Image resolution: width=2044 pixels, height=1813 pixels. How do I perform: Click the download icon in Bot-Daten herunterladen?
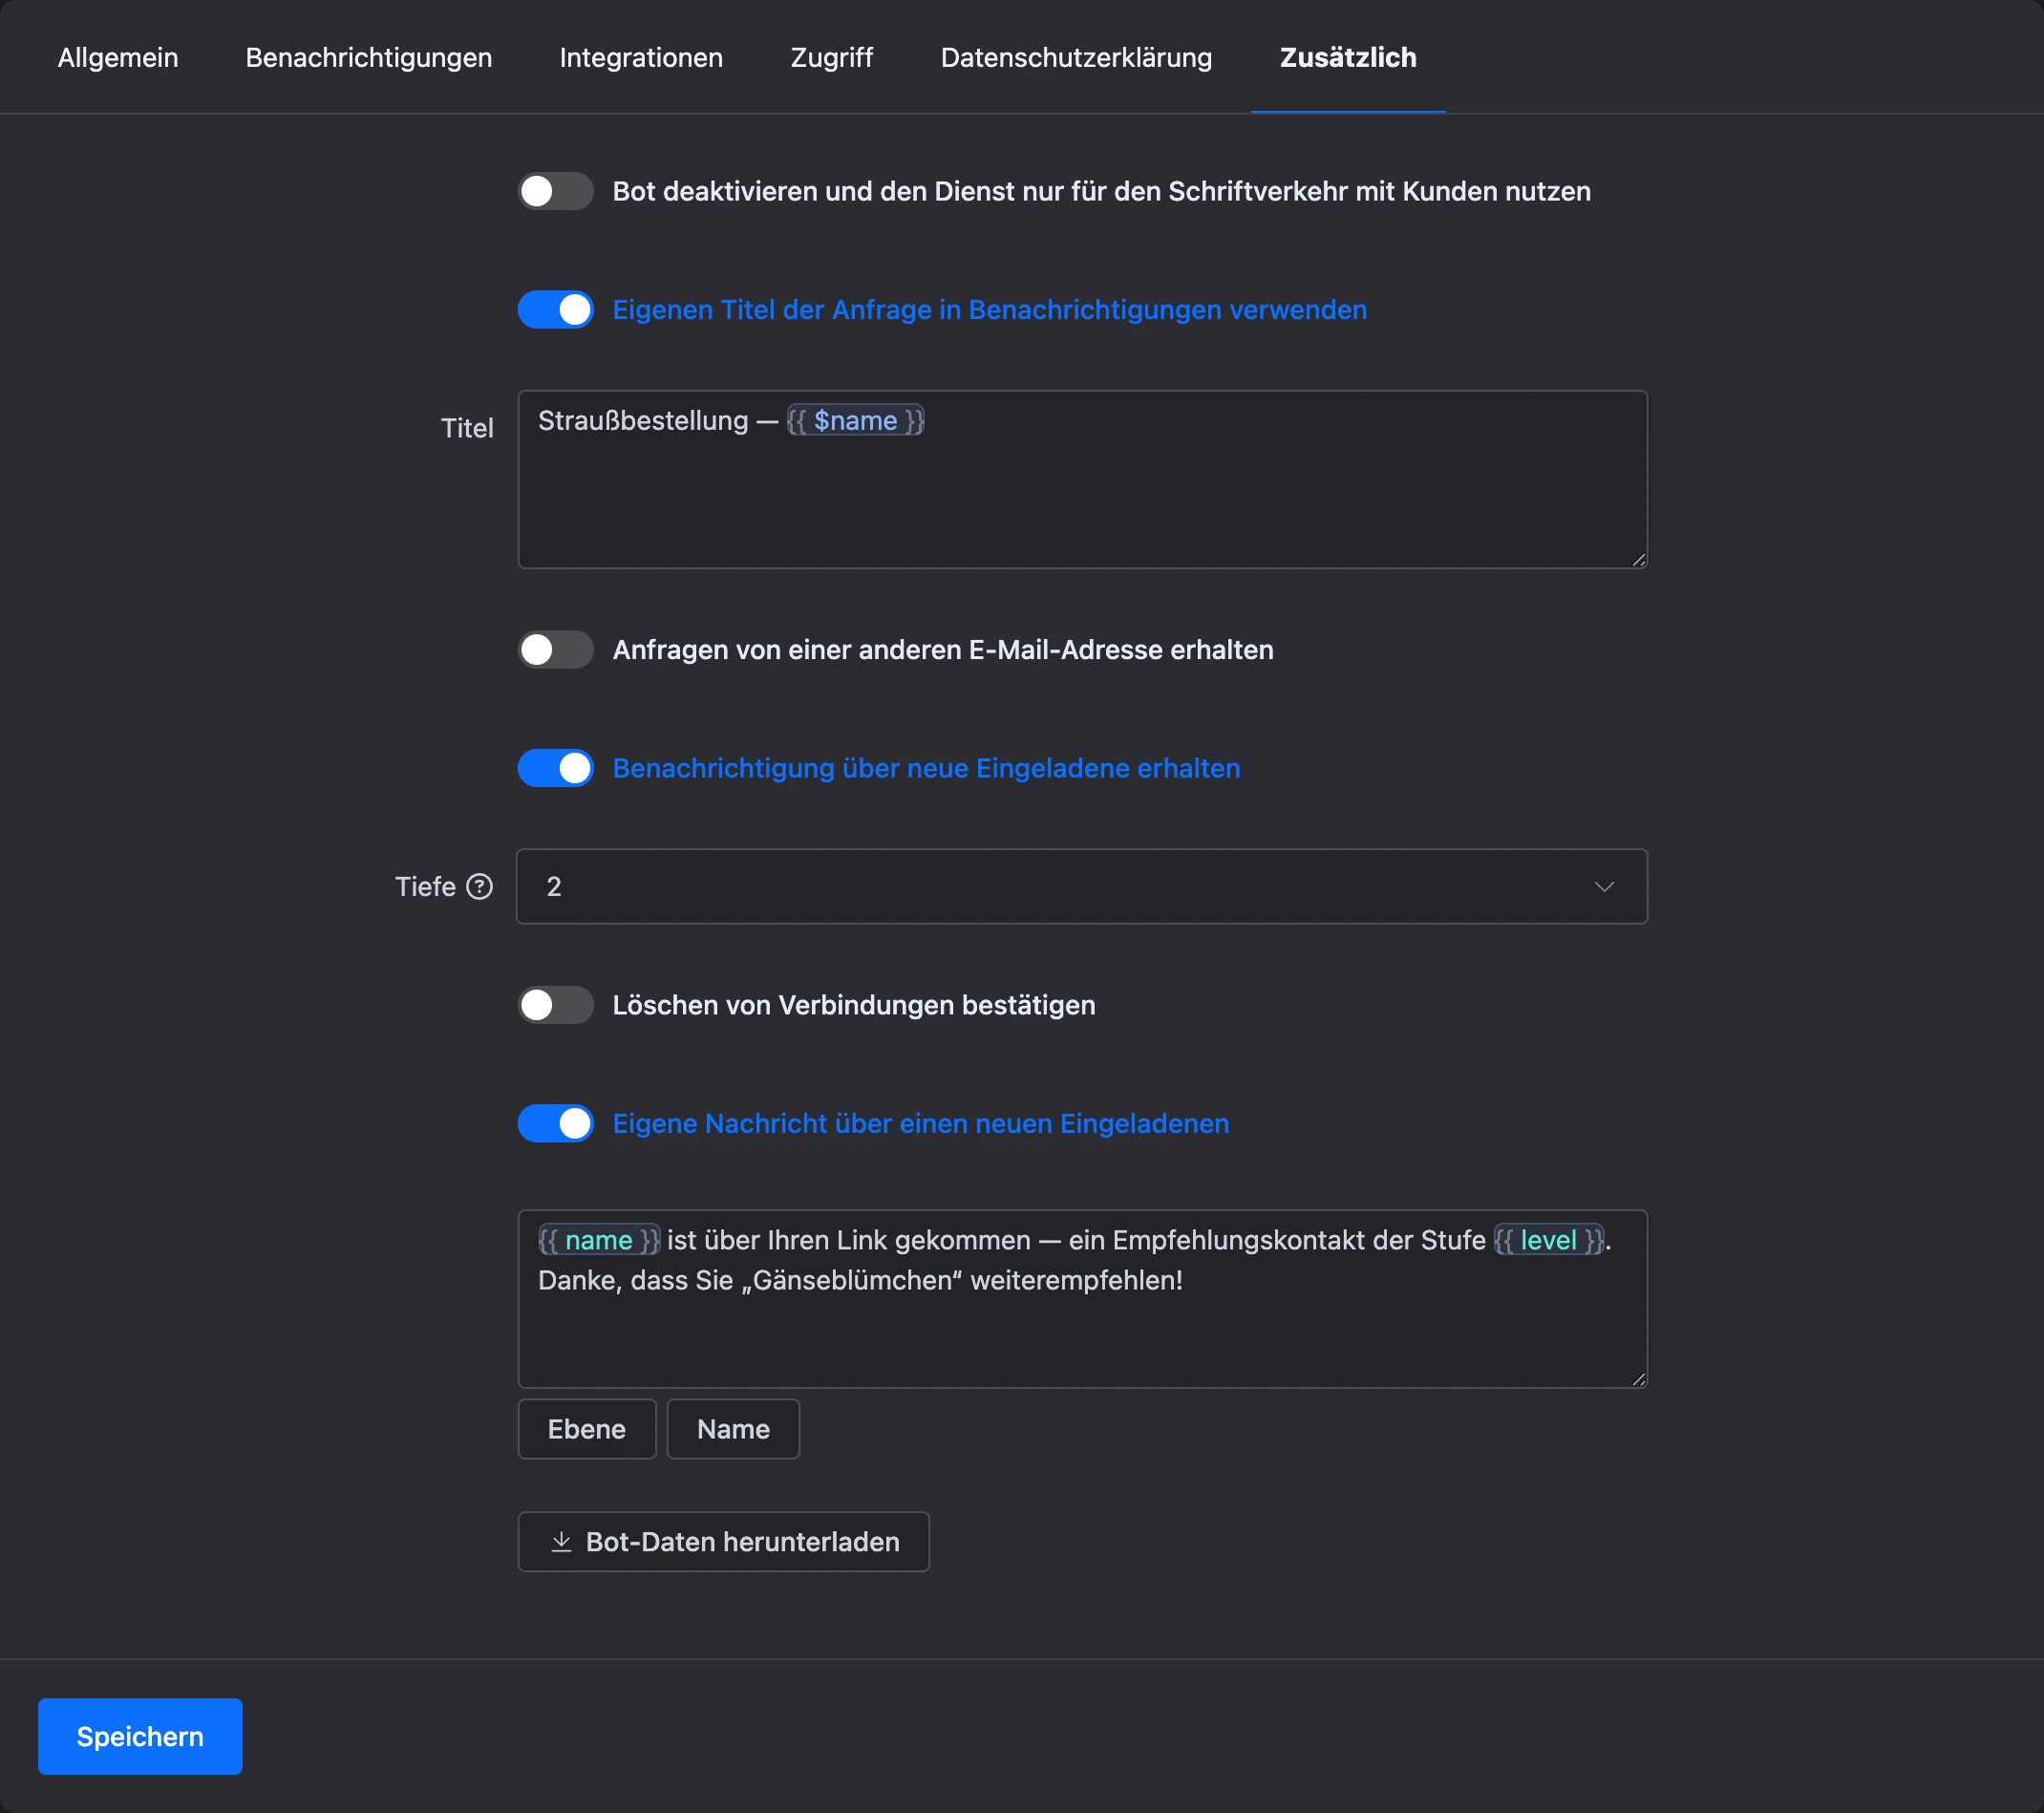click(x=561, y=1542)
